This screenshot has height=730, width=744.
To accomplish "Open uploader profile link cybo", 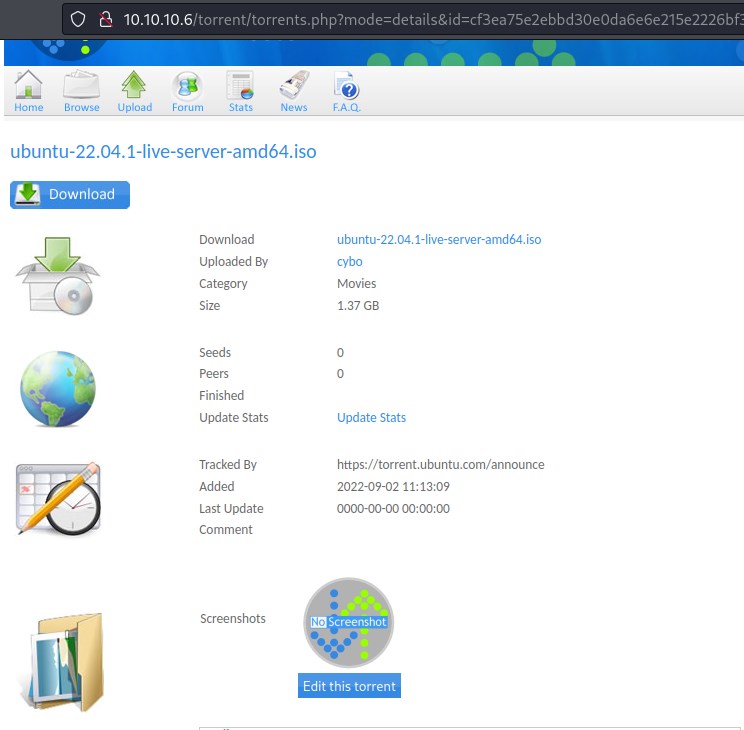I will point(349,261).
